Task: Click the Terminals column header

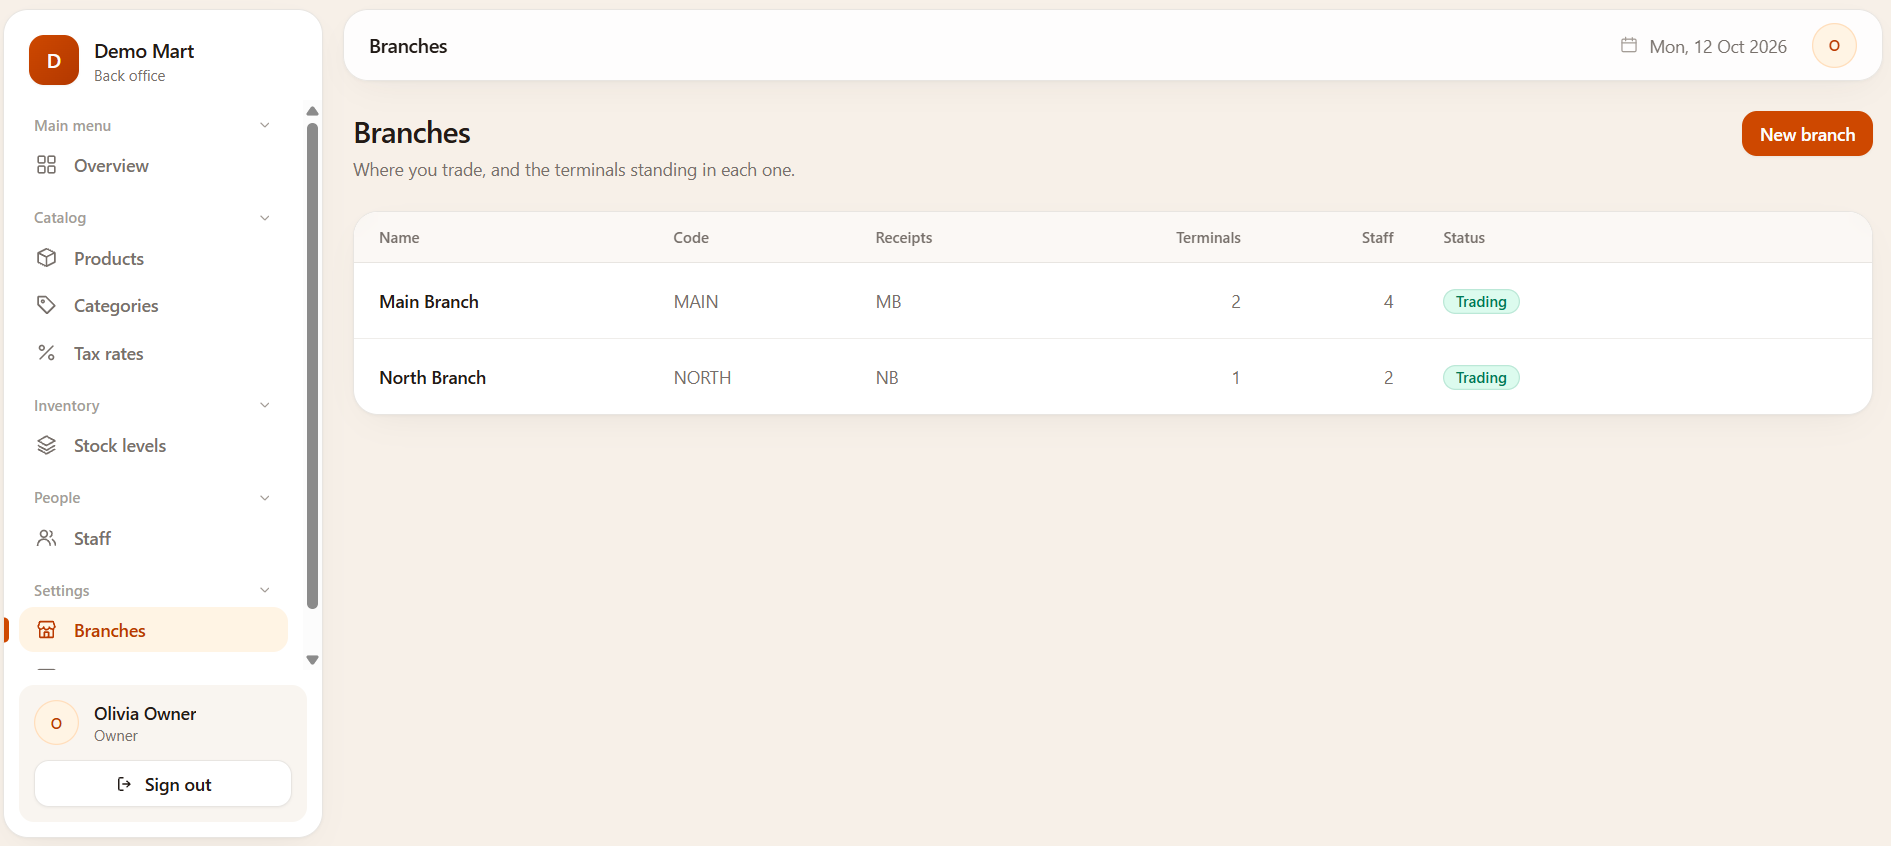Action: pos(1208,237)
